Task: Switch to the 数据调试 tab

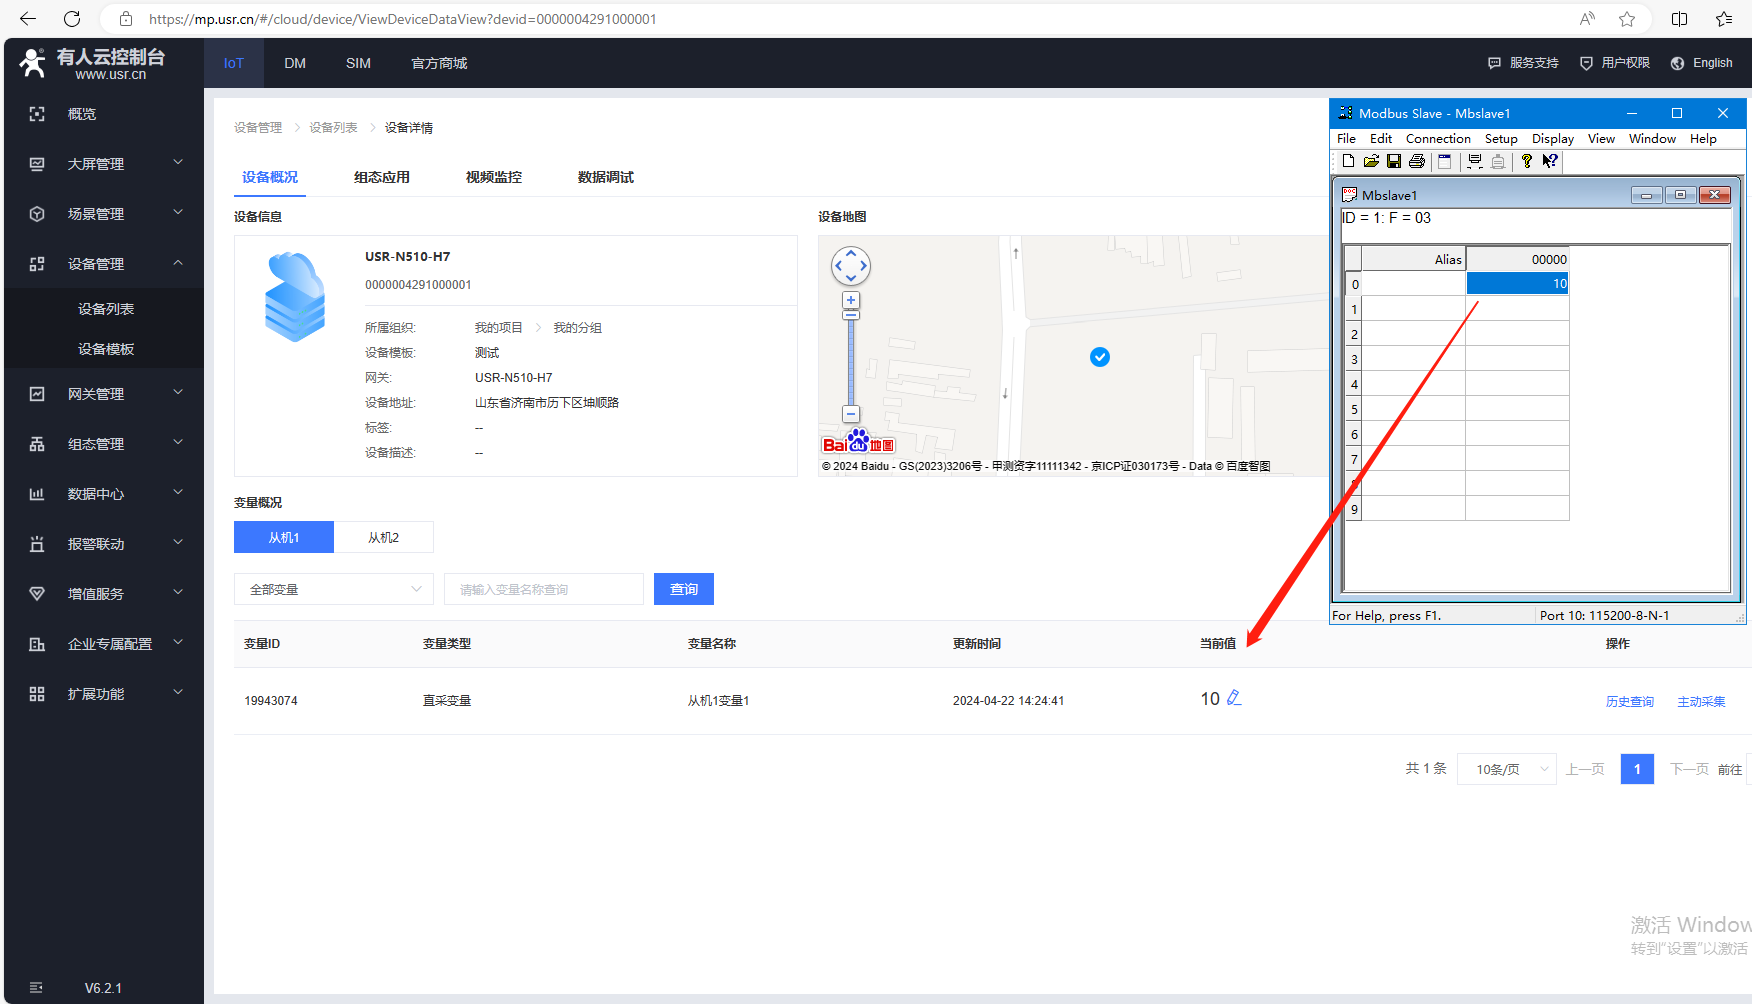Action: tap(605, 177)
